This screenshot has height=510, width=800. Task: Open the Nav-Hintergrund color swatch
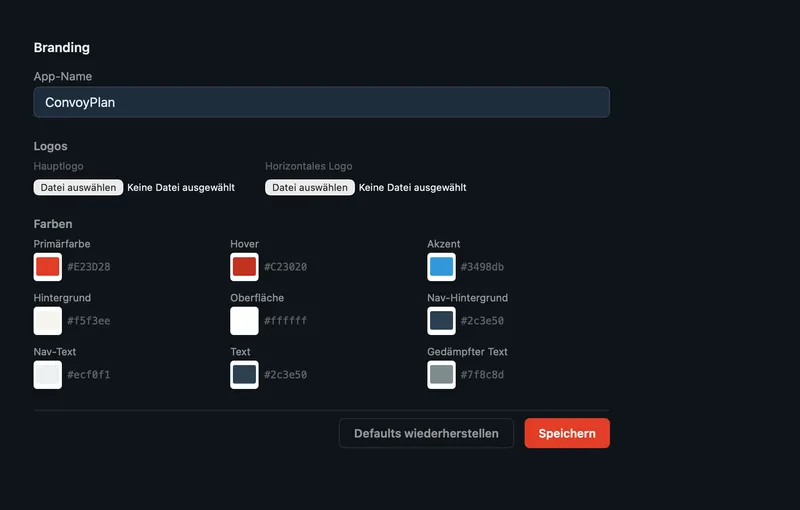(441, 321)
